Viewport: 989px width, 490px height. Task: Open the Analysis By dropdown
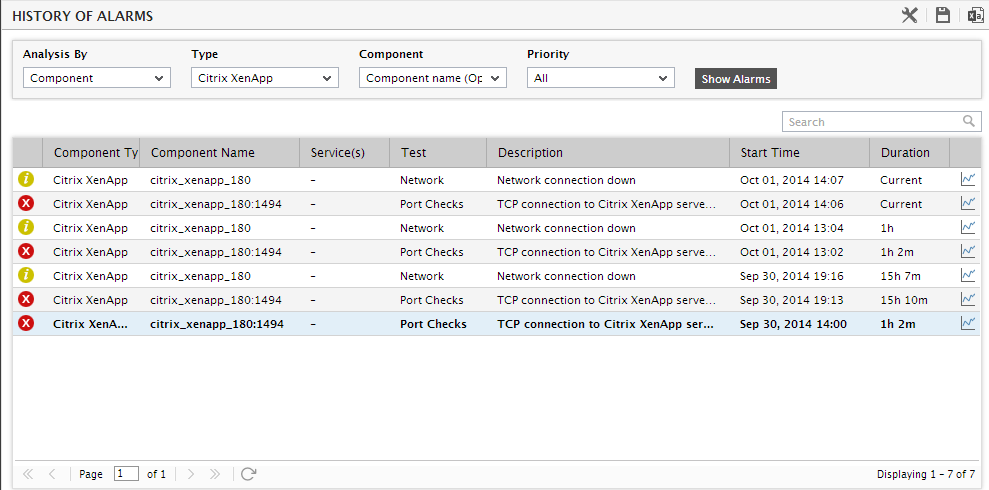click(97, 78)
